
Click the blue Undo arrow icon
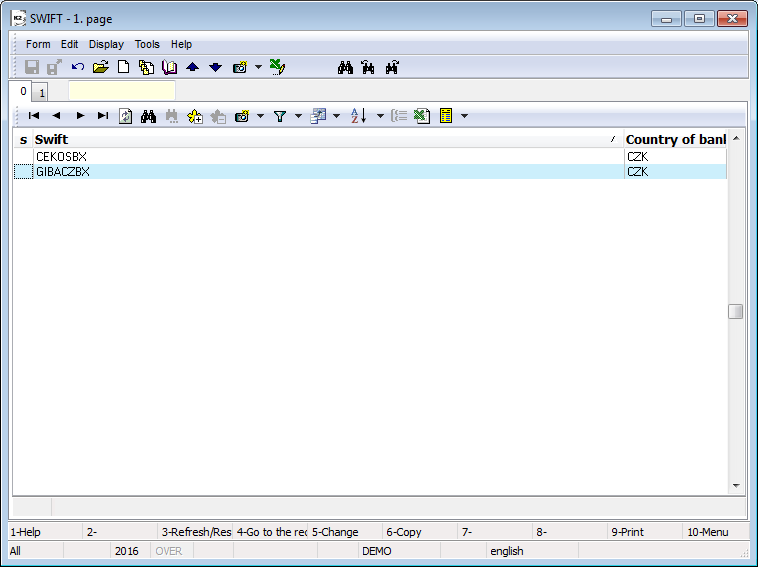coord(77,67)
